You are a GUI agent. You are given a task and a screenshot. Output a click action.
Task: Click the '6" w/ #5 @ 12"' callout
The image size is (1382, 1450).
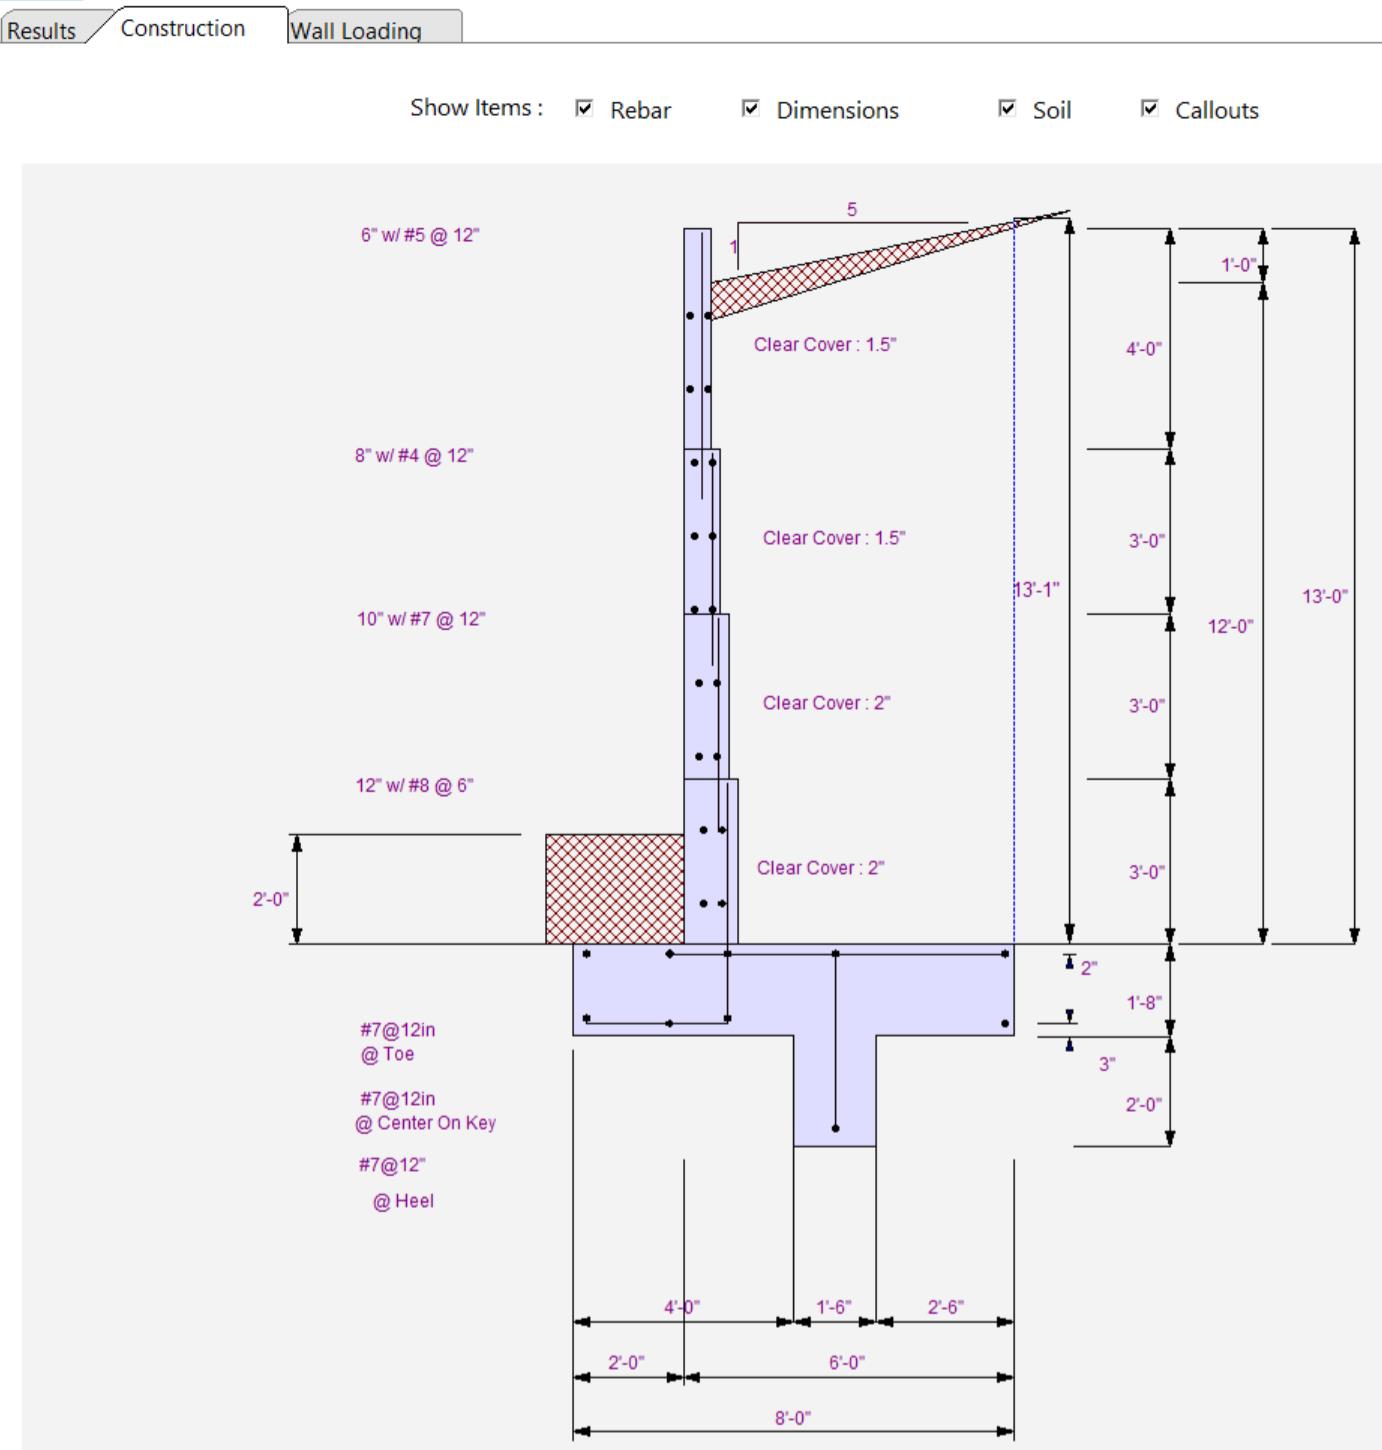point(420,236)
